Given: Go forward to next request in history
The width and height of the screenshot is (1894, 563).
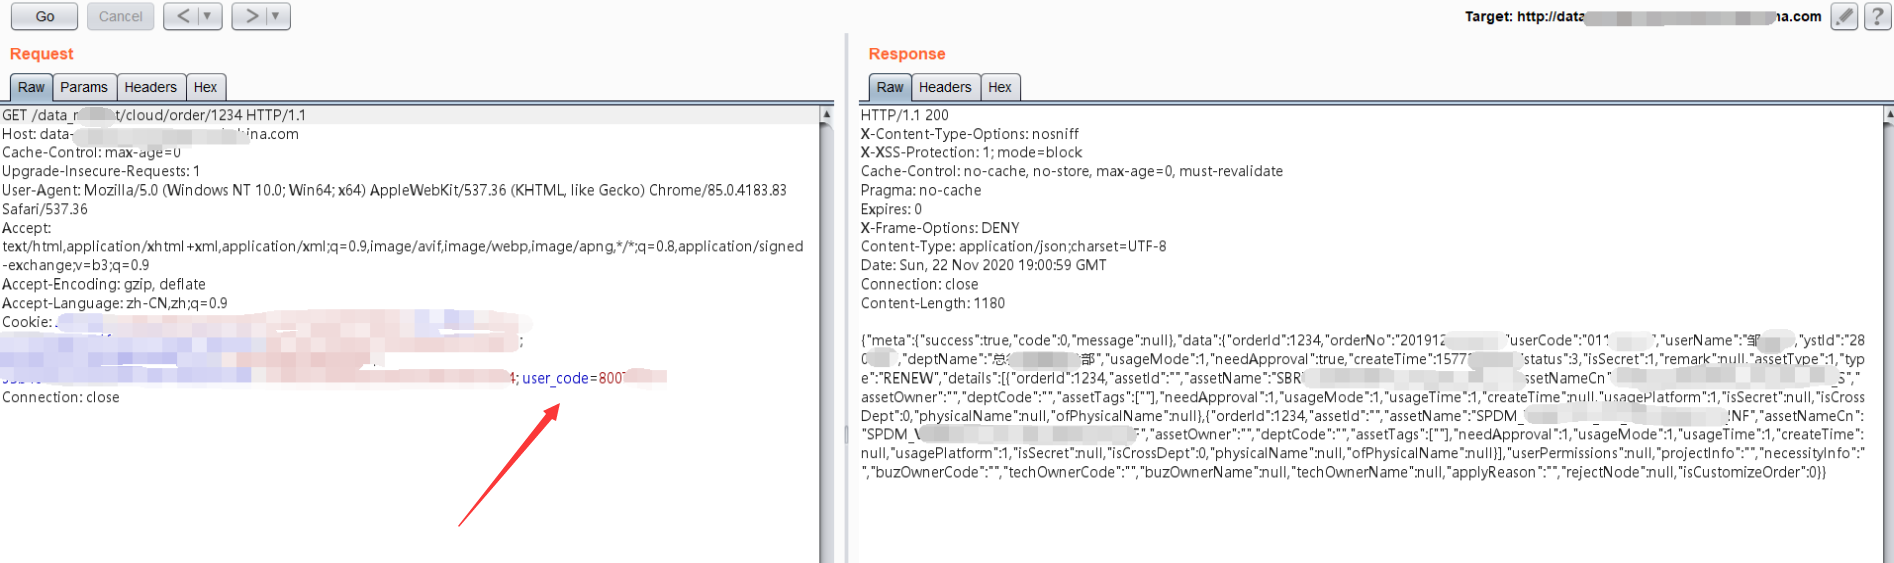Looking at the screenshot, I should [250, 16].
